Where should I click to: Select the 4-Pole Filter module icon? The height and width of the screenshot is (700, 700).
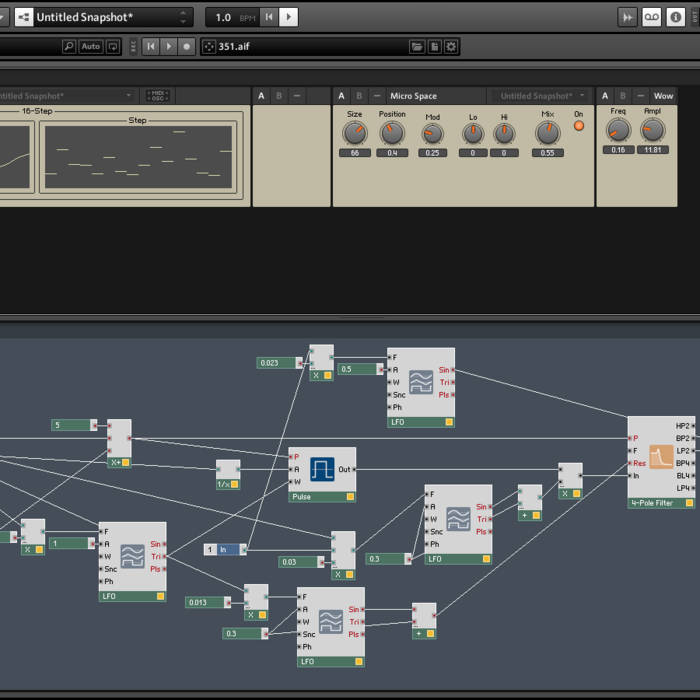[661, 457]
